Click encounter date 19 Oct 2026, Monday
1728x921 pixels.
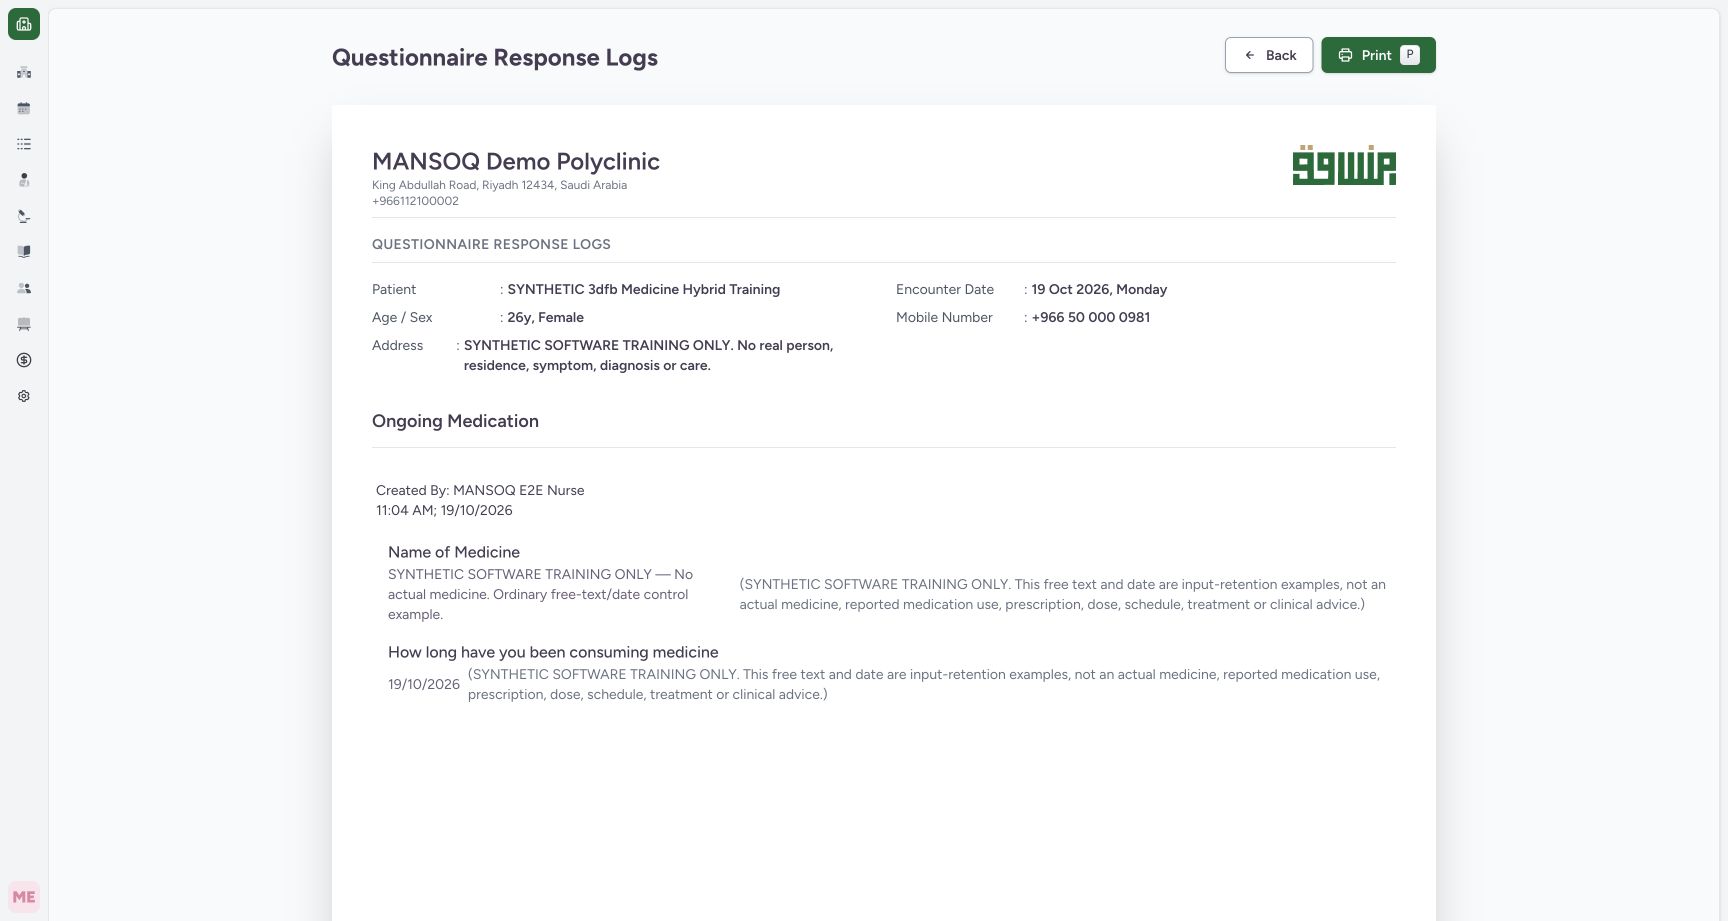click(x=1099, y=289)
